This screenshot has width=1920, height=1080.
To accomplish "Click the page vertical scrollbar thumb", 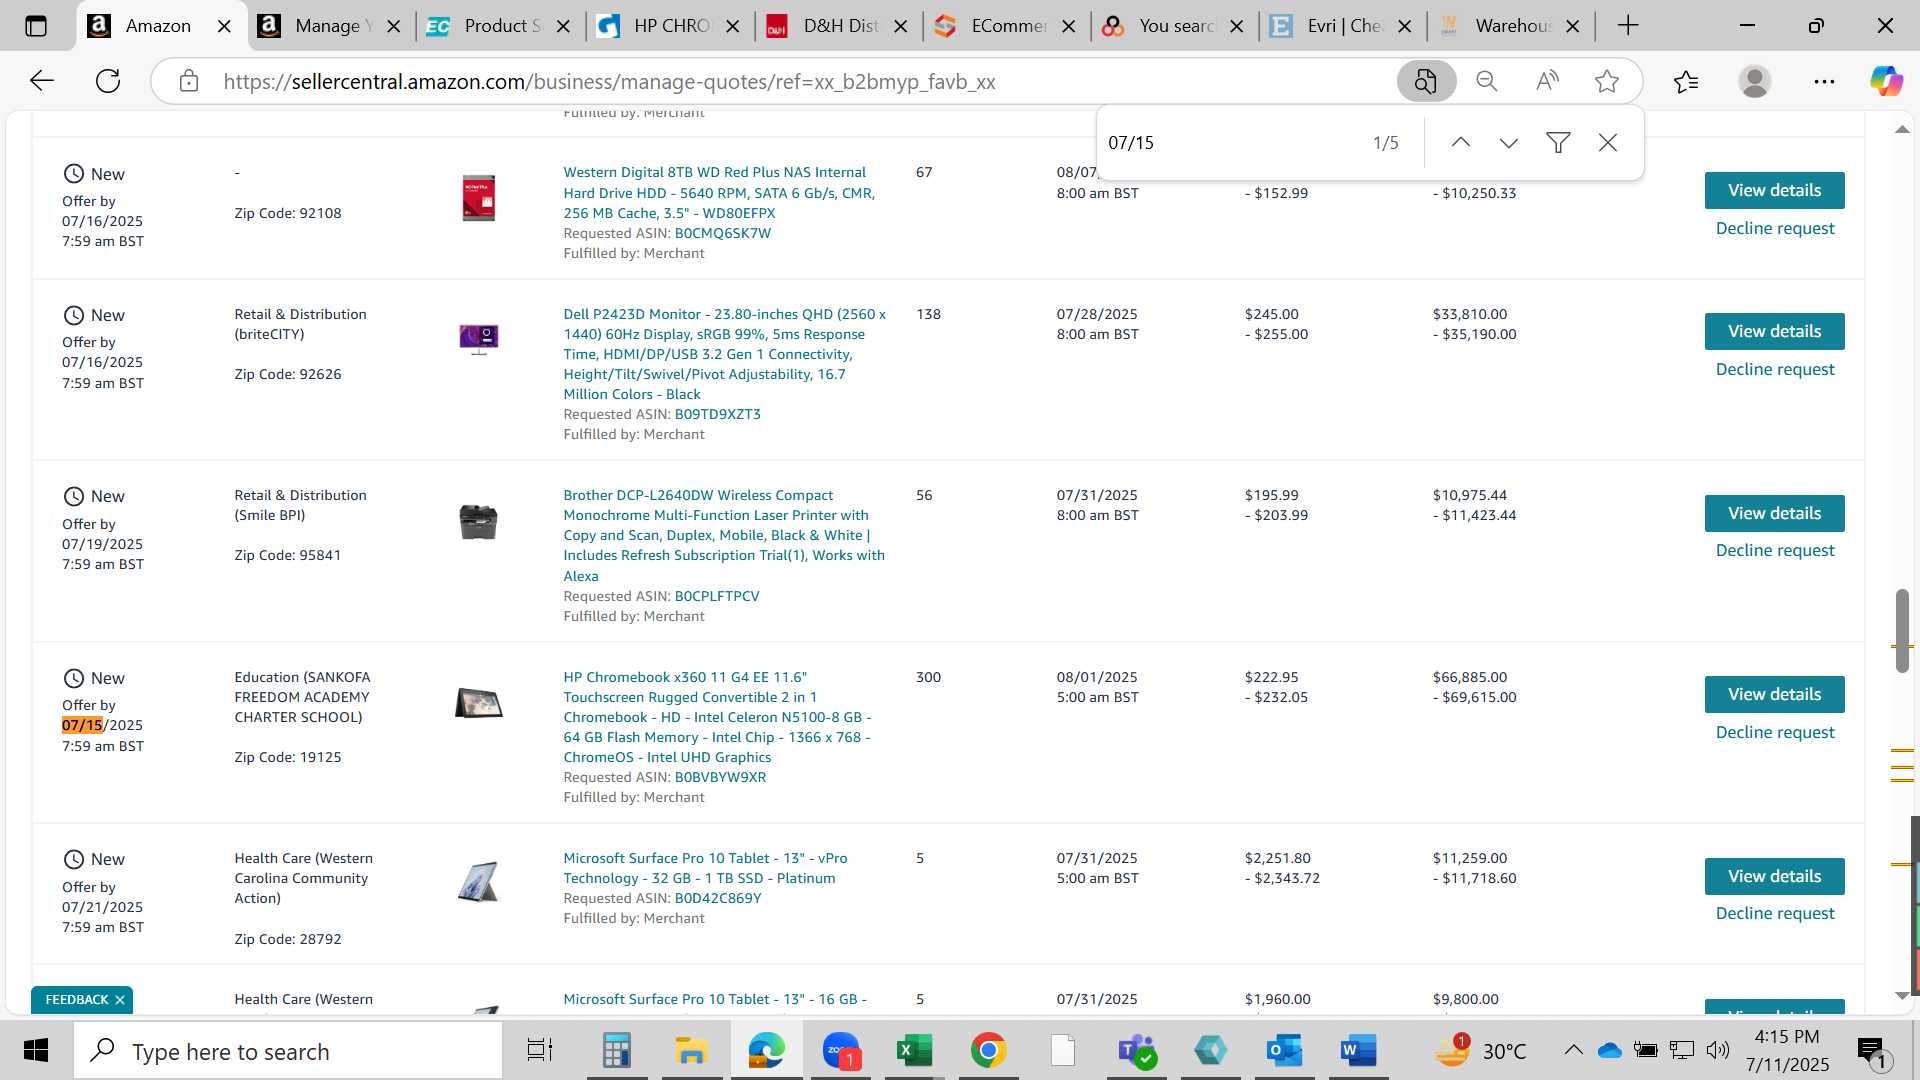I will click(x=1902, y=631).
